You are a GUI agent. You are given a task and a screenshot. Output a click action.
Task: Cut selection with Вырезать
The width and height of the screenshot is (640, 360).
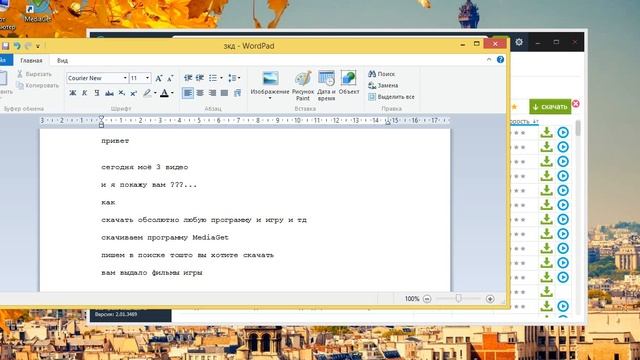(x=34, y=74)
